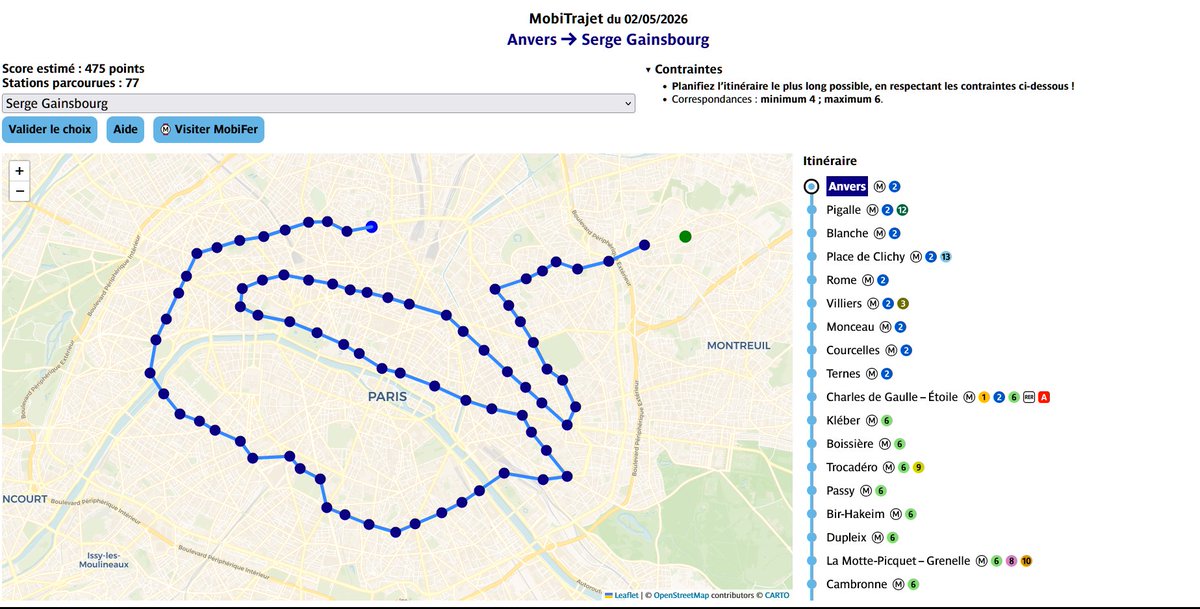
Task: Click the line 1 badge at Charles de Gaulle – Étoile
Action: tap(984, 397)
